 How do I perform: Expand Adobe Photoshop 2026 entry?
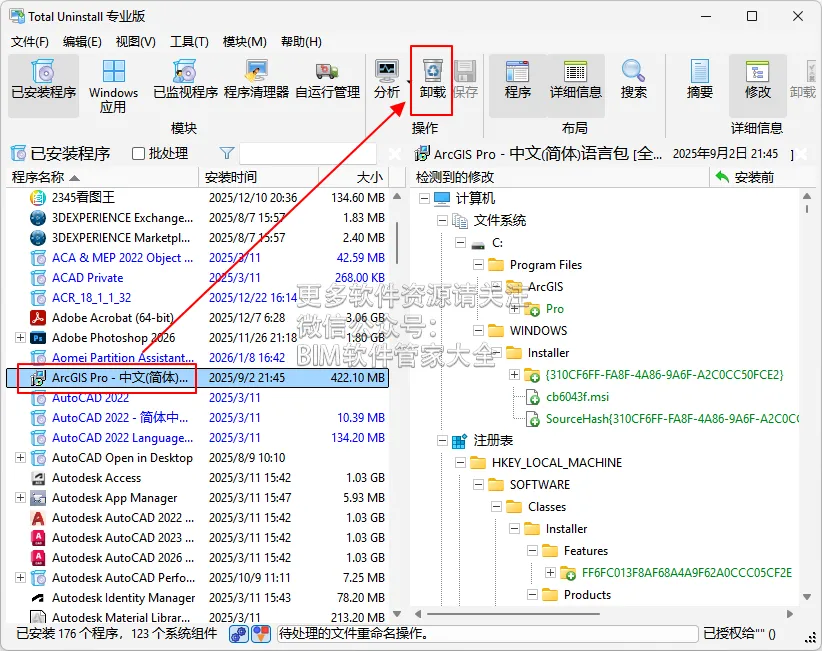[20, 338]
